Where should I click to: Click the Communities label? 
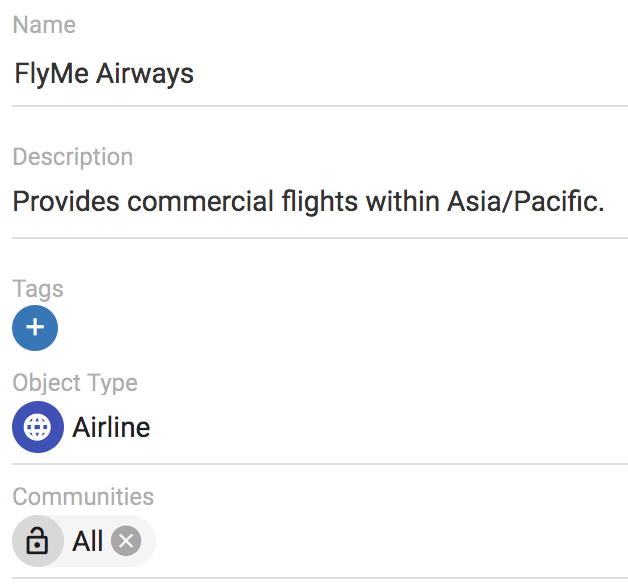83,497
